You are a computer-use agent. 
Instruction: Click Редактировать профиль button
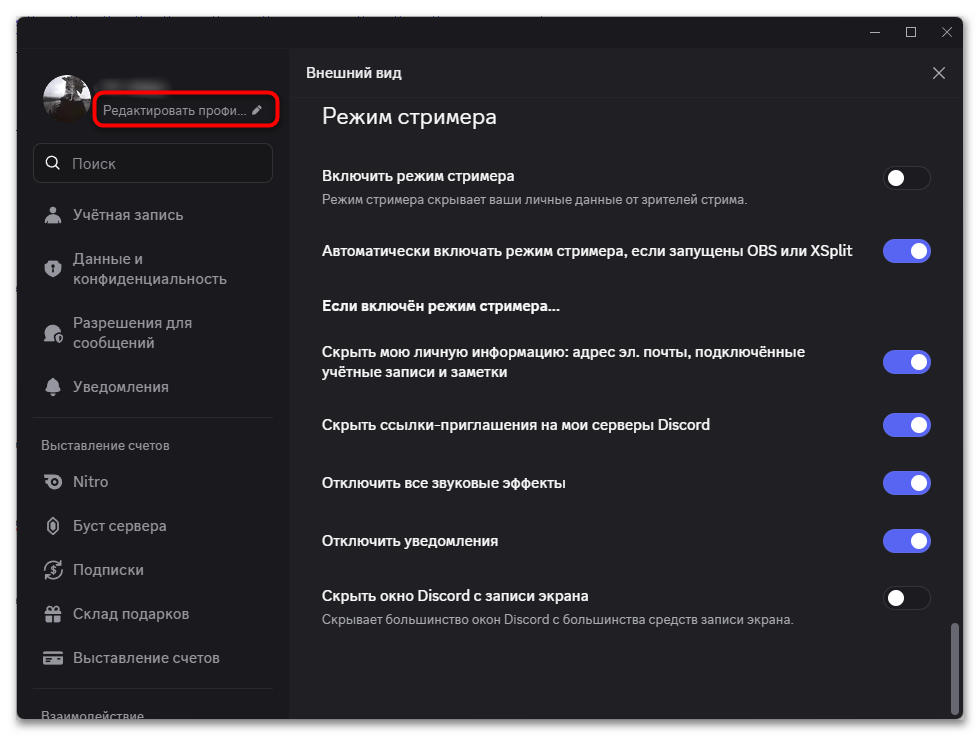pyautogui.click(x=186, y=110)
